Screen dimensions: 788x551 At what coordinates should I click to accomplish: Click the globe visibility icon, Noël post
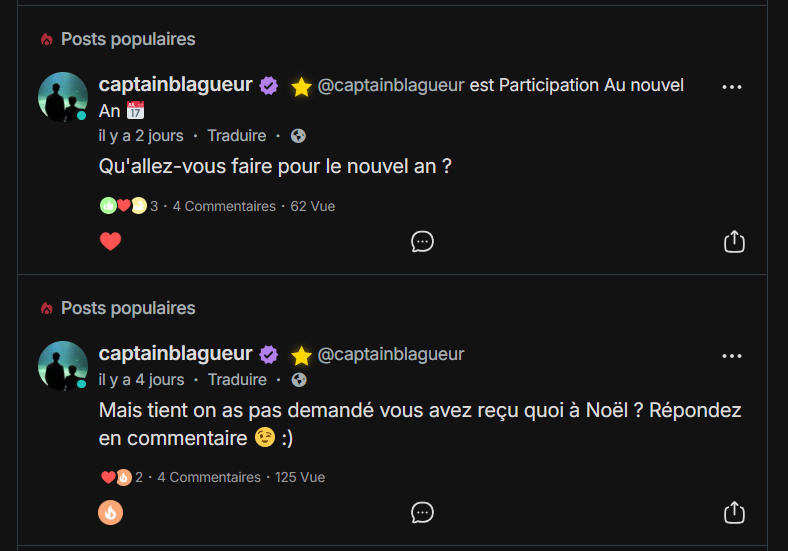point(298,380)
